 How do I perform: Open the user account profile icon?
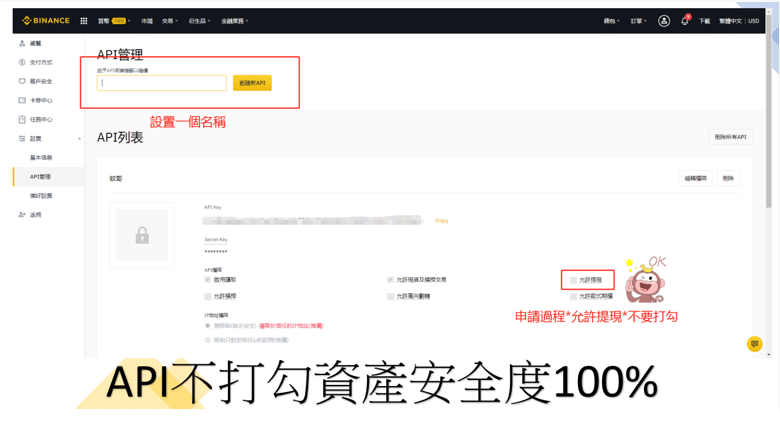664,21
